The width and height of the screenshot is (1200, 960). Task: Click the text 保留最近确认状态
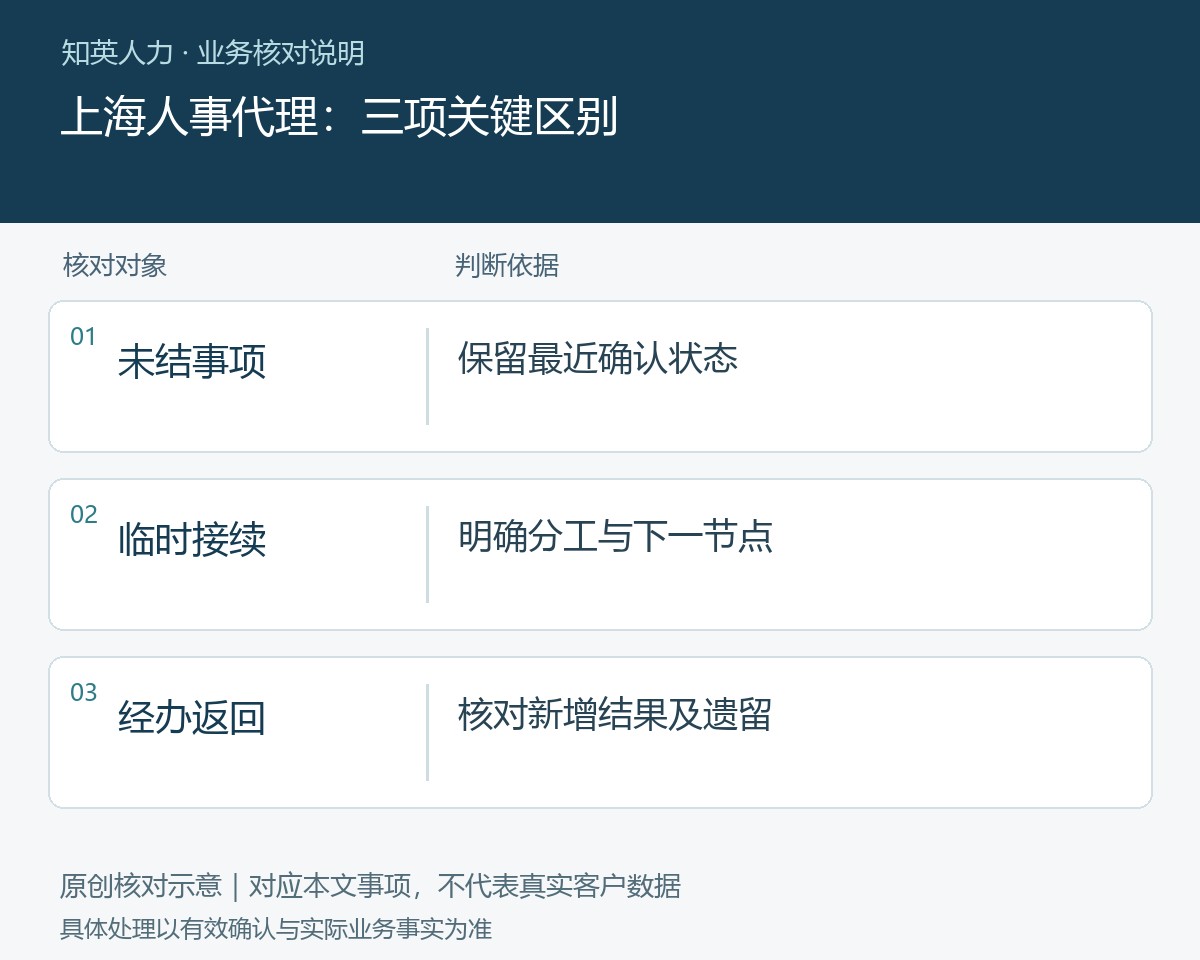point(598,358)
